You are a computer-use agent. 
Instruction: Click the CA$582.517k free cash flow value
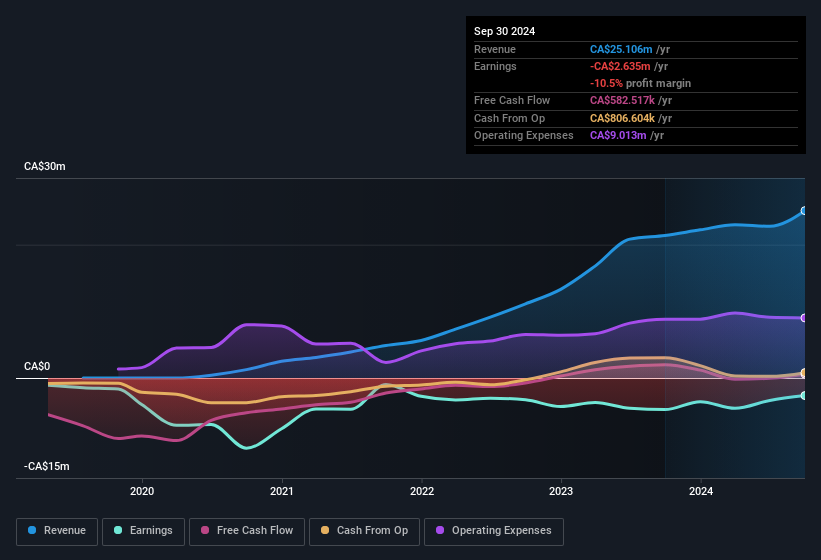pyautogui.click(x=622, y=100)
